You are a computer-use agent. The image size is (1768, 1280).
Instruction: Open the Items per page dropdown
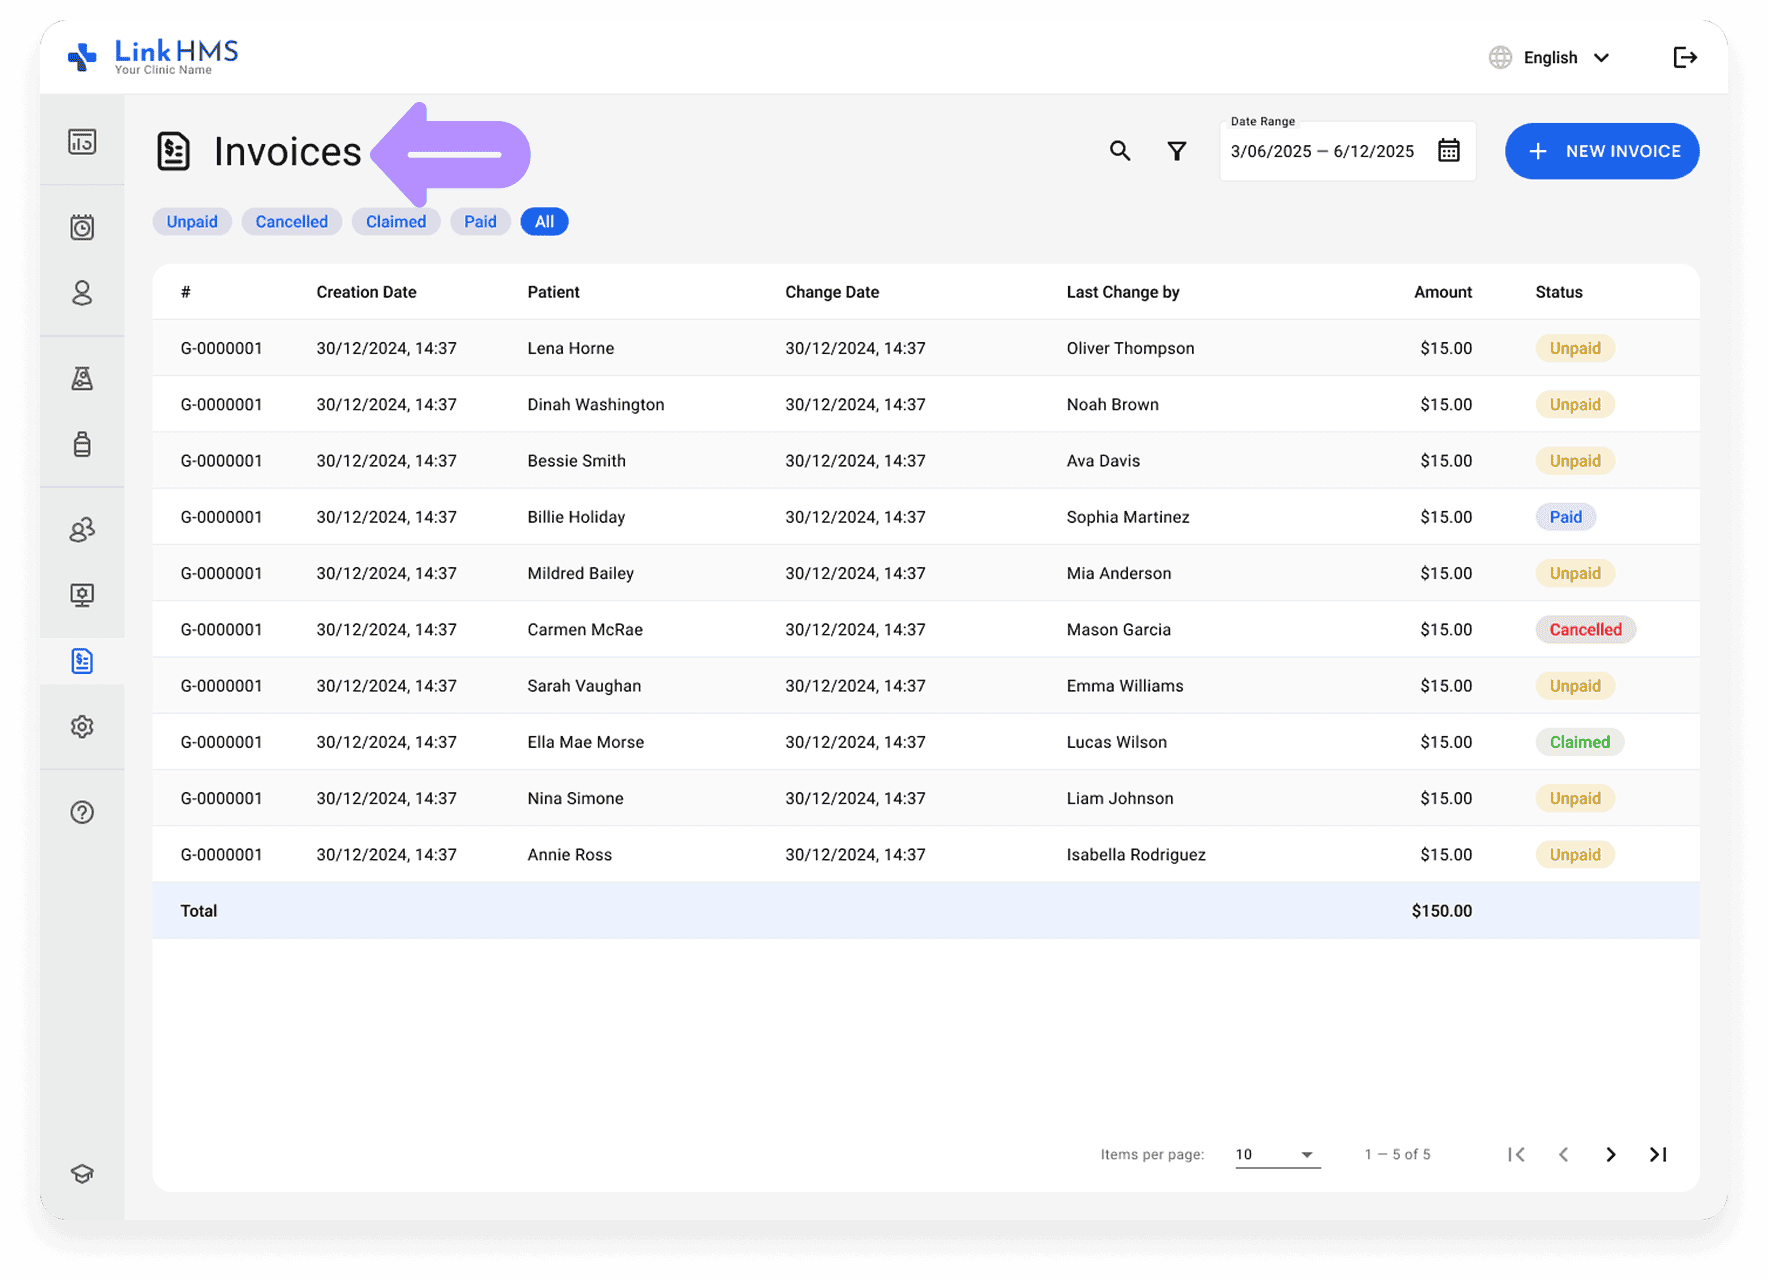point(1276,1154)
